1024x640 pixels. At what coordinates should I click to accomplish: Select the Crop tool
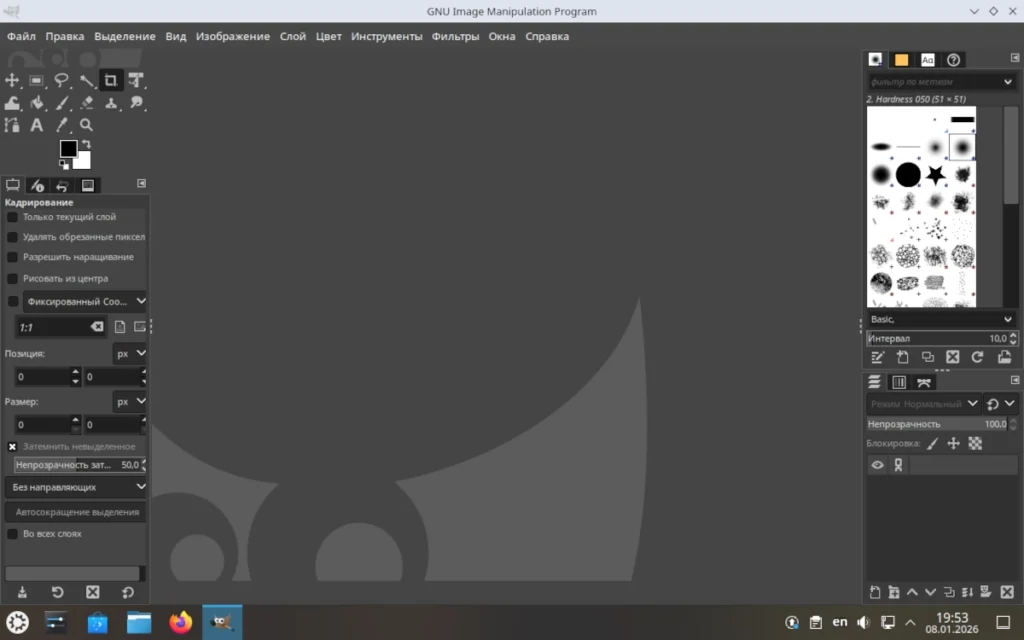(110, 80)
